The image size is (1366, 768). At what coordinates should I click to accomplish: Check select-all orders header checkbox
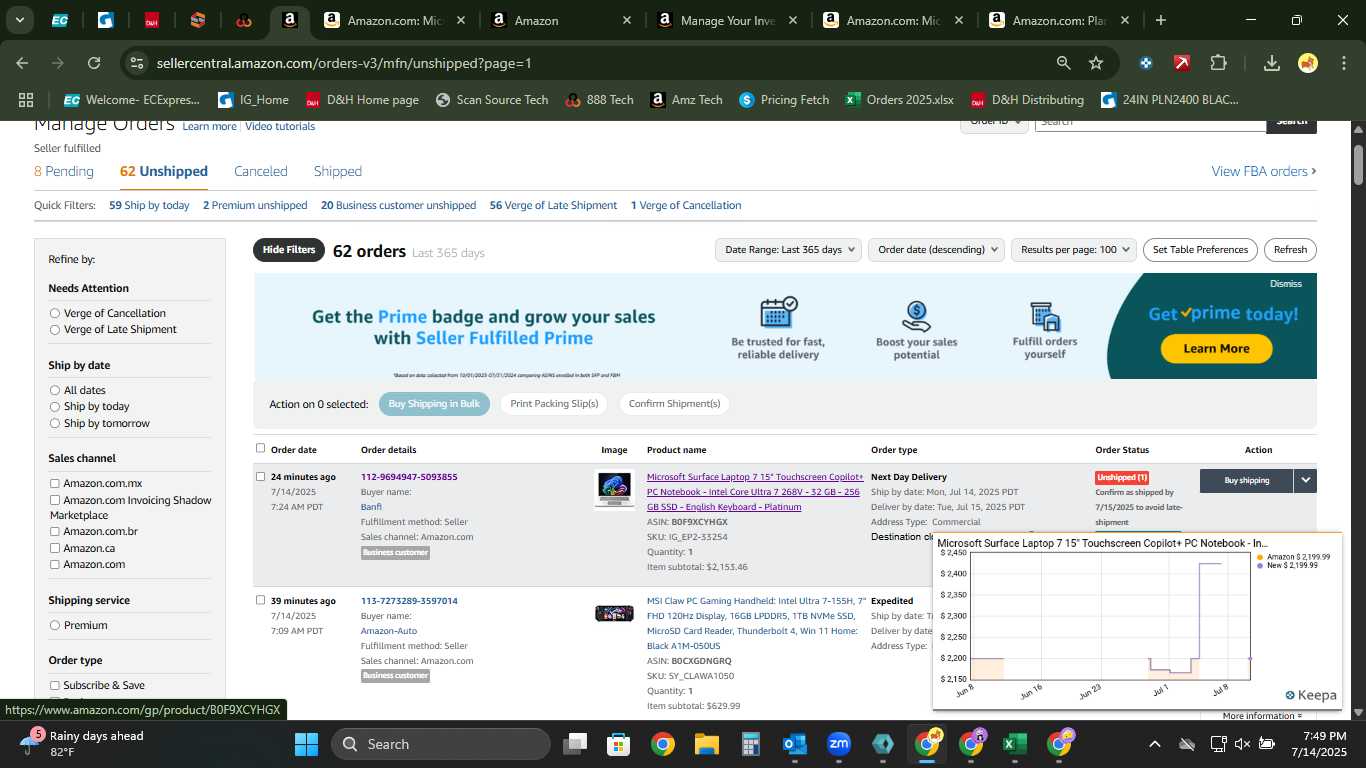point(261,448)
